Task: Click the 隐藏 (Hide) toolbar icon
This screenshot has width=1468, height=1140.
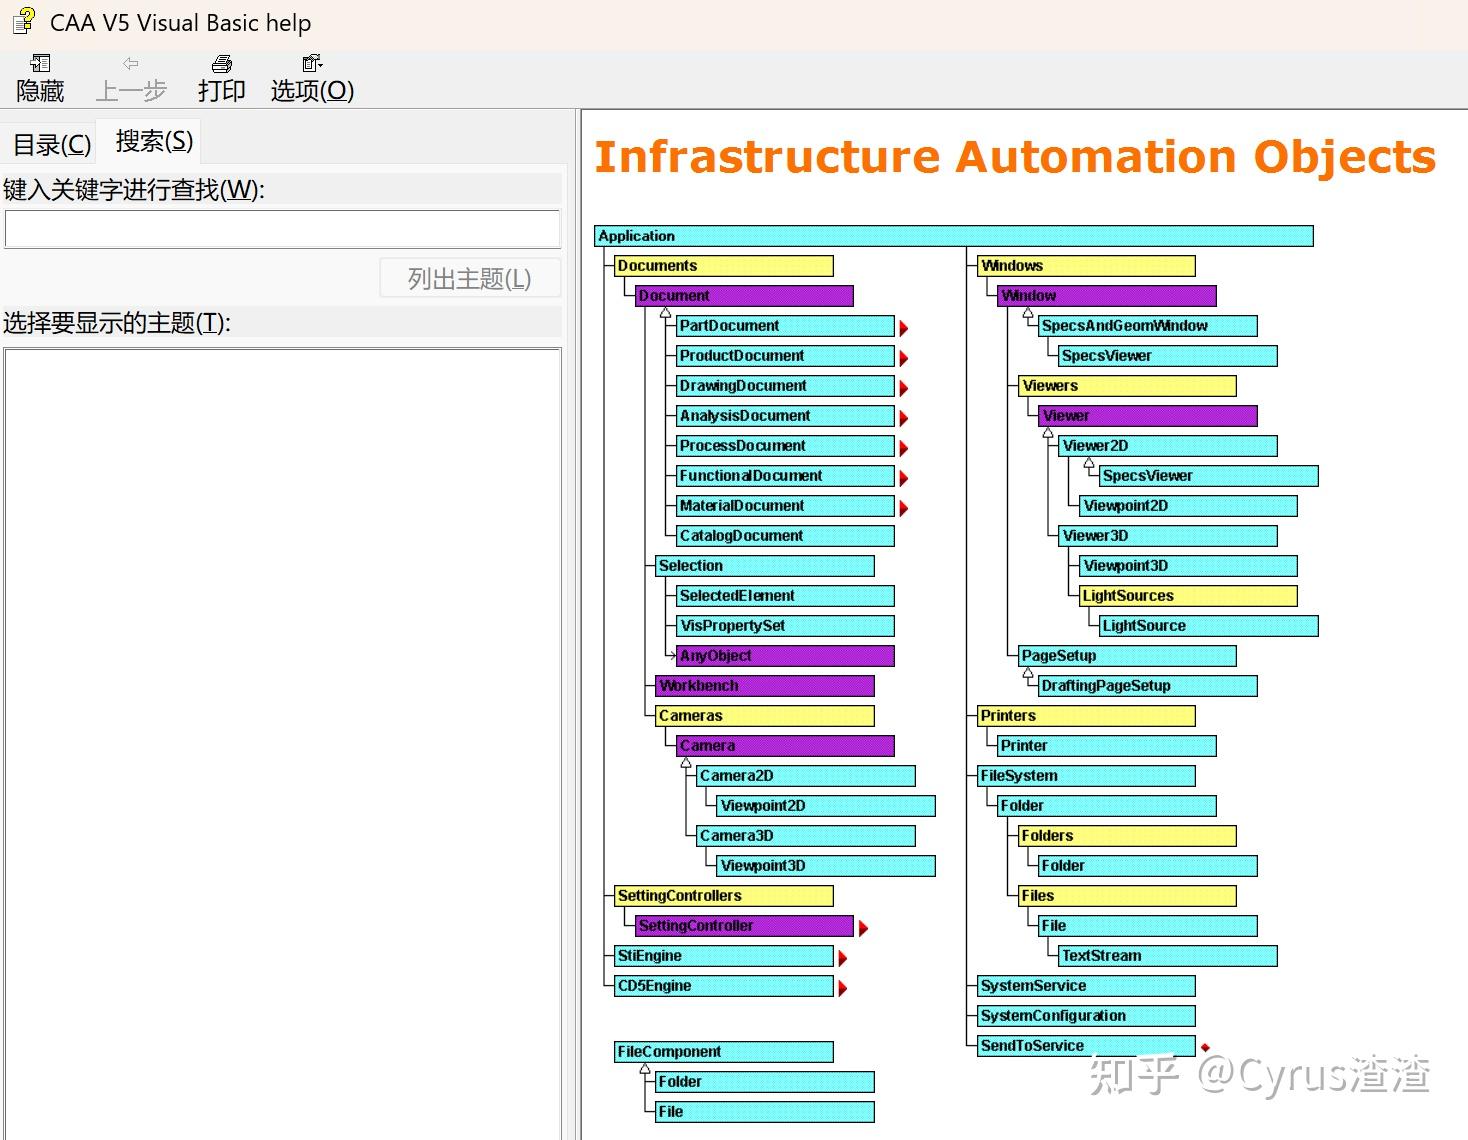Action: 40,64
